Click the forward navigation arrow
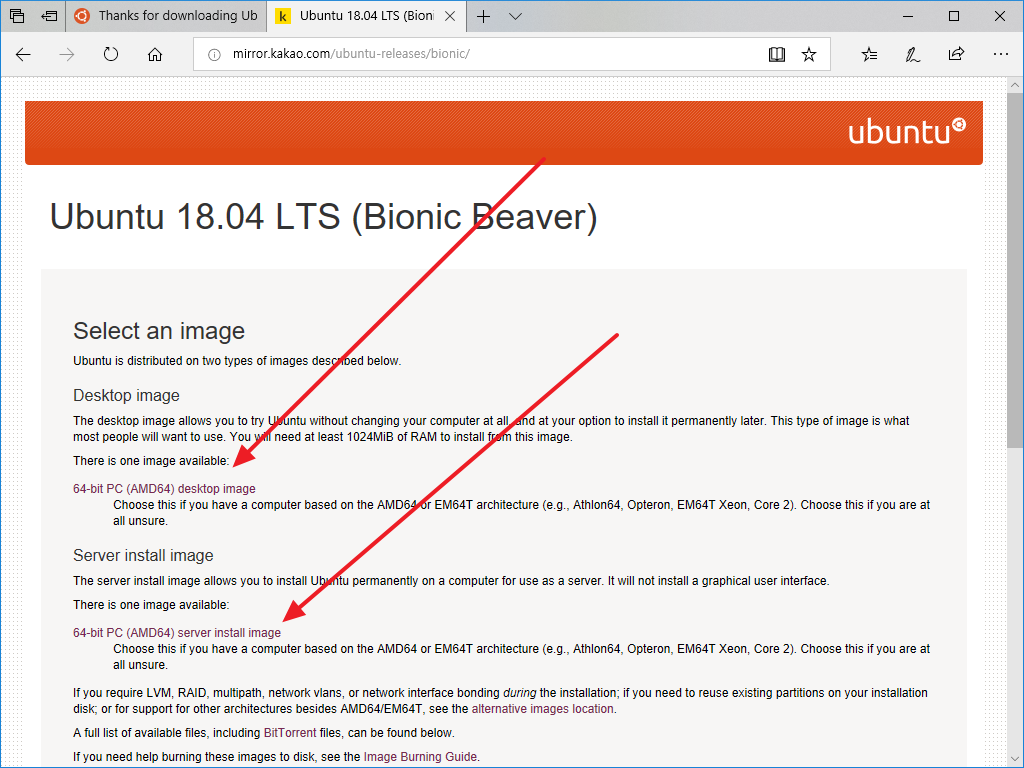1024x768 pixels. click(67, 54)
